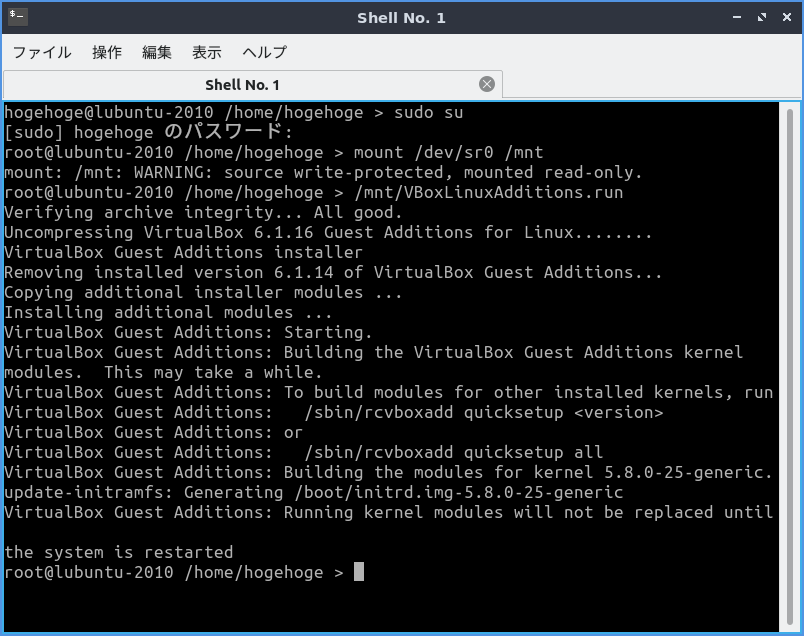
Task: Minimize the Shell No. 1 window
Action: tap(737, 17)
